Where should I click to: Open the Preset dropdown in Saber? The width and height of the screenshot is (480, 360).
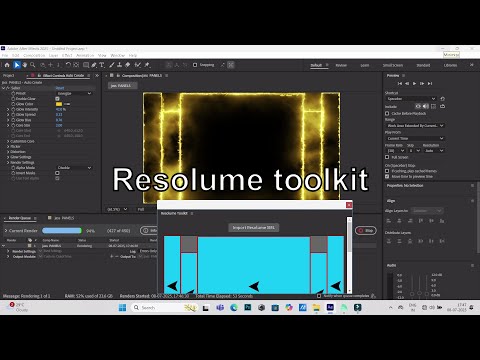tap(74, 94)
